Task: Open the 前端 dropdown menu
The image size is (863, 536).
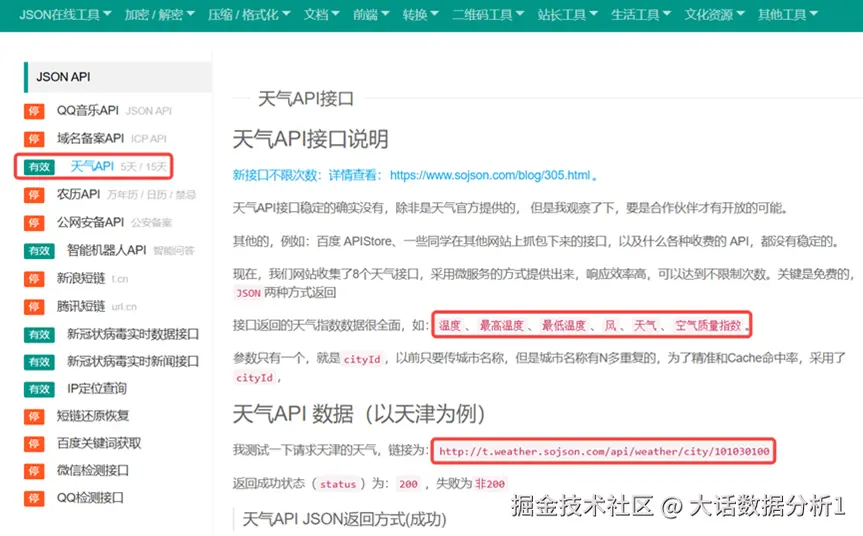Action: pos(371,15)
